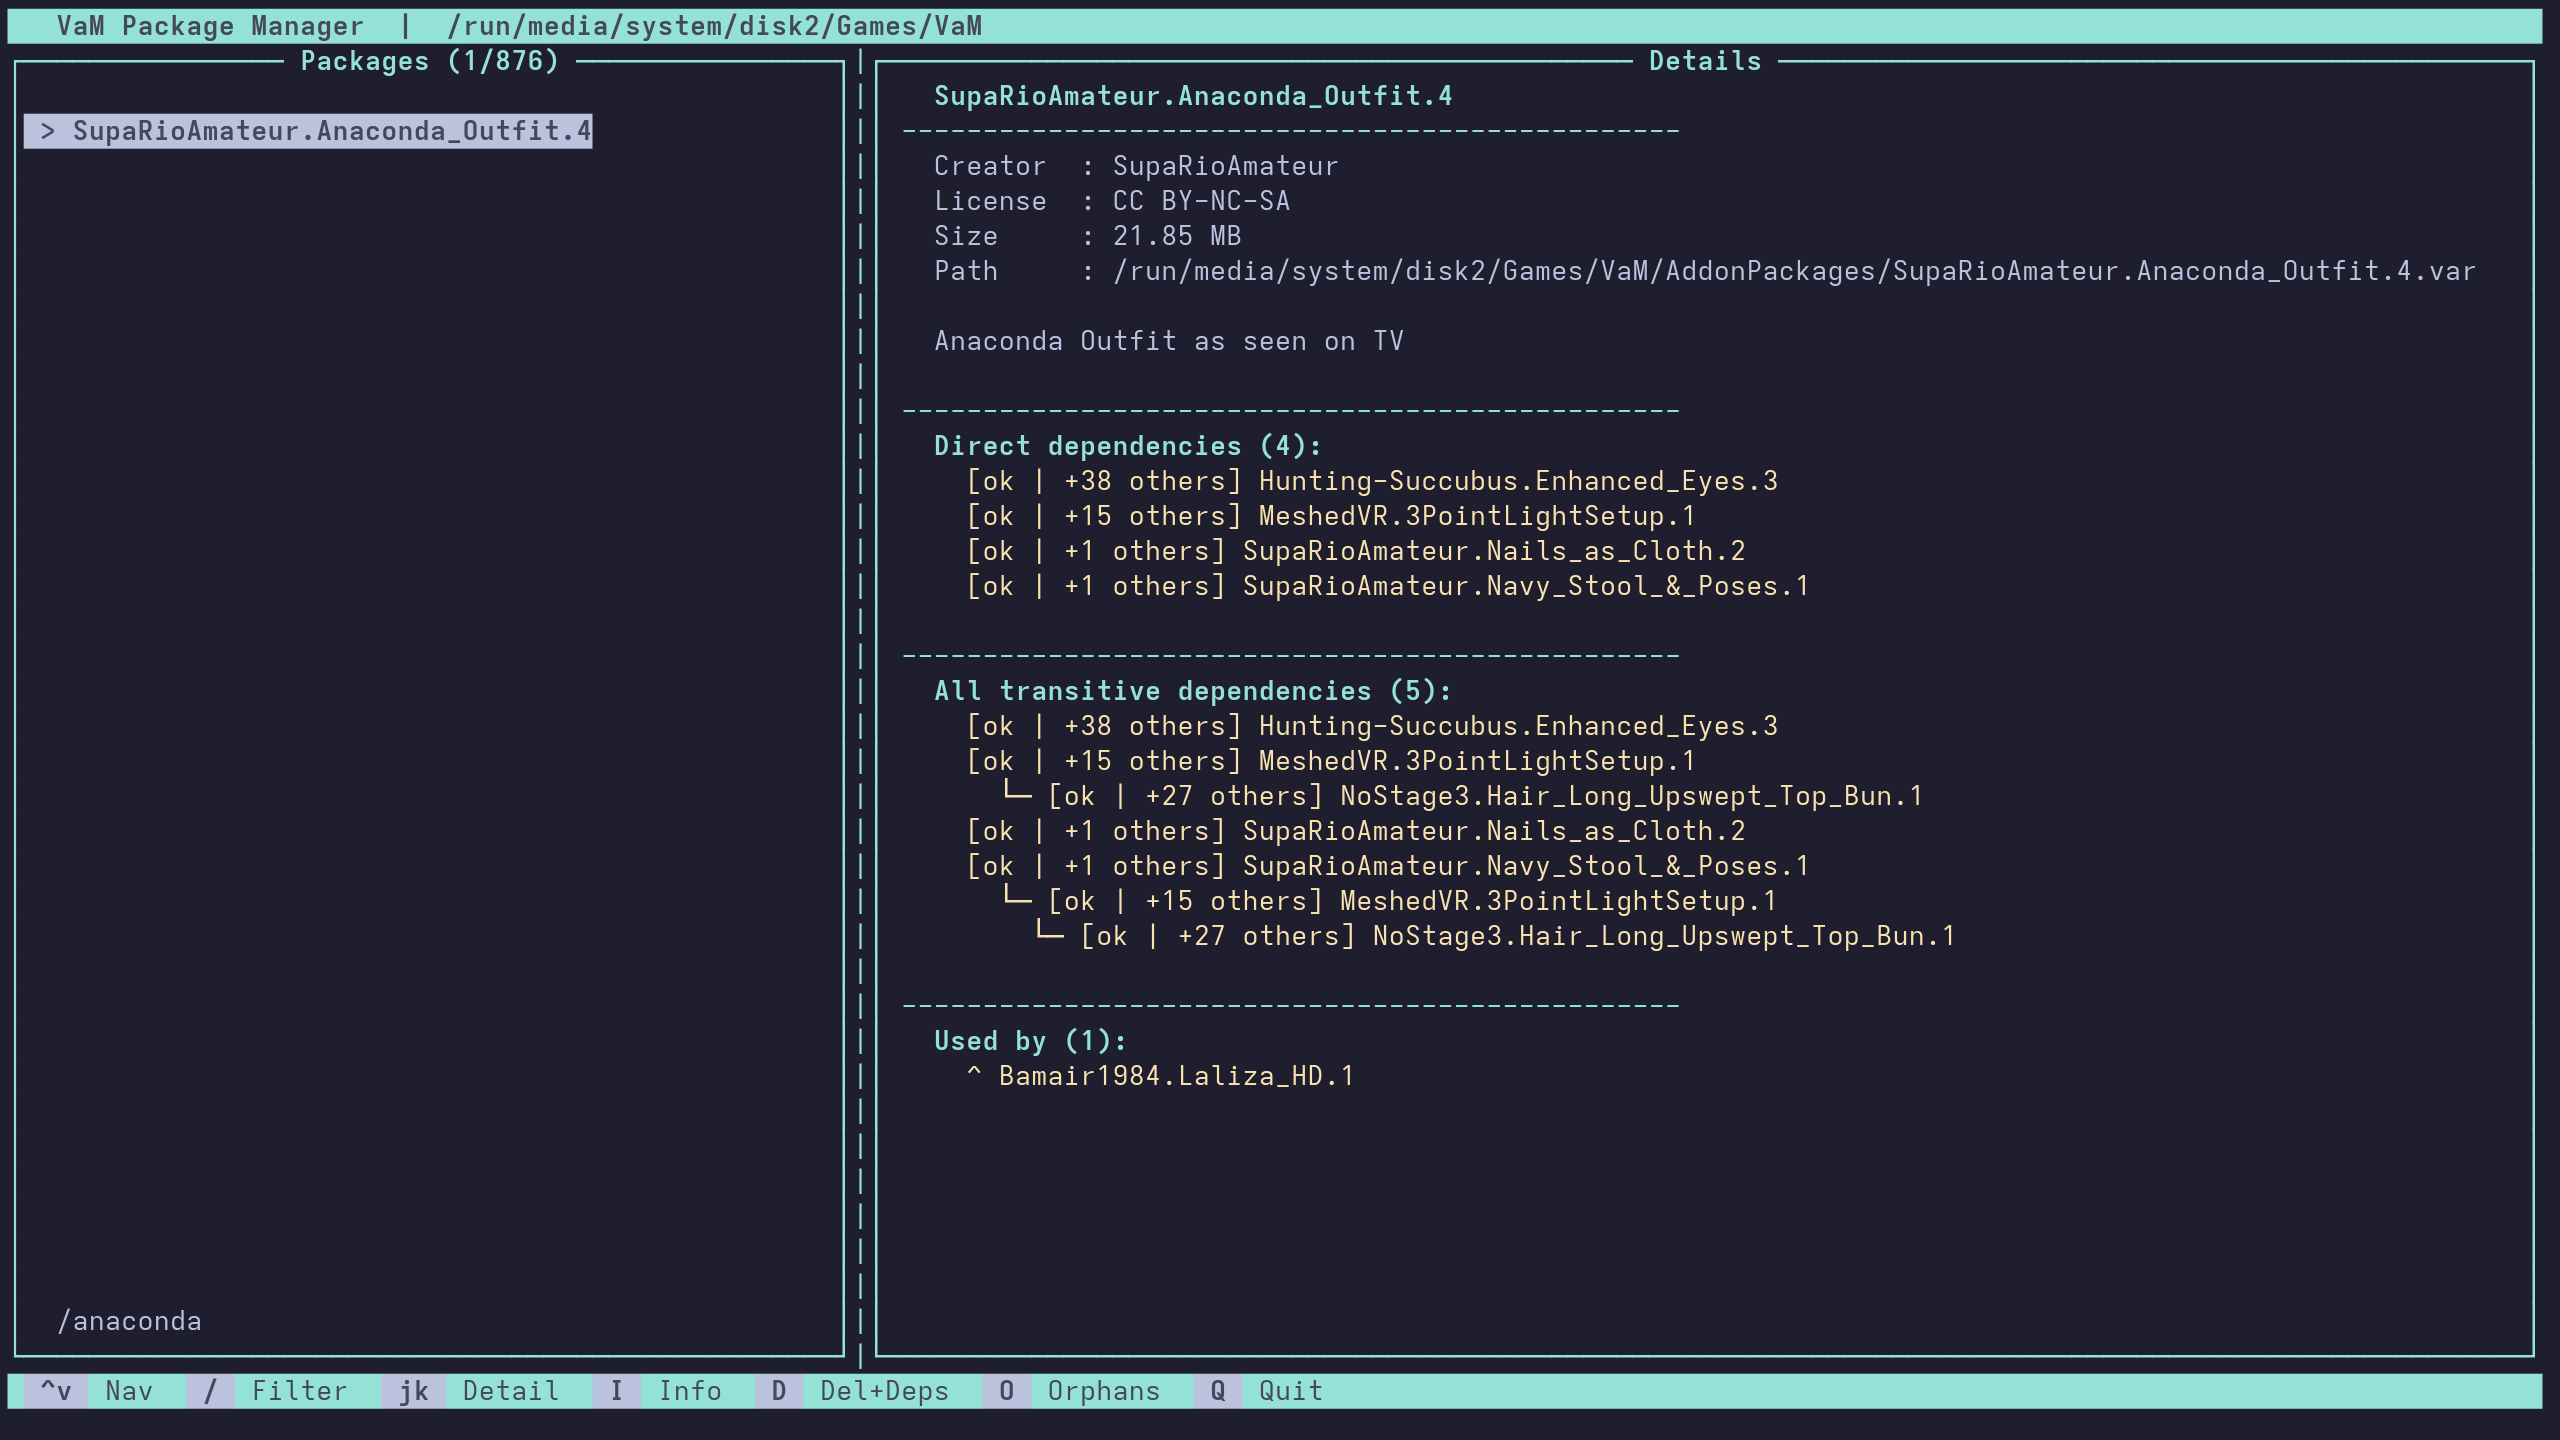
Task: Select SupaRioAmateur.Anaconda_Outfit.4 in package list
Action: pyautogui.click(x=330, y=131)
